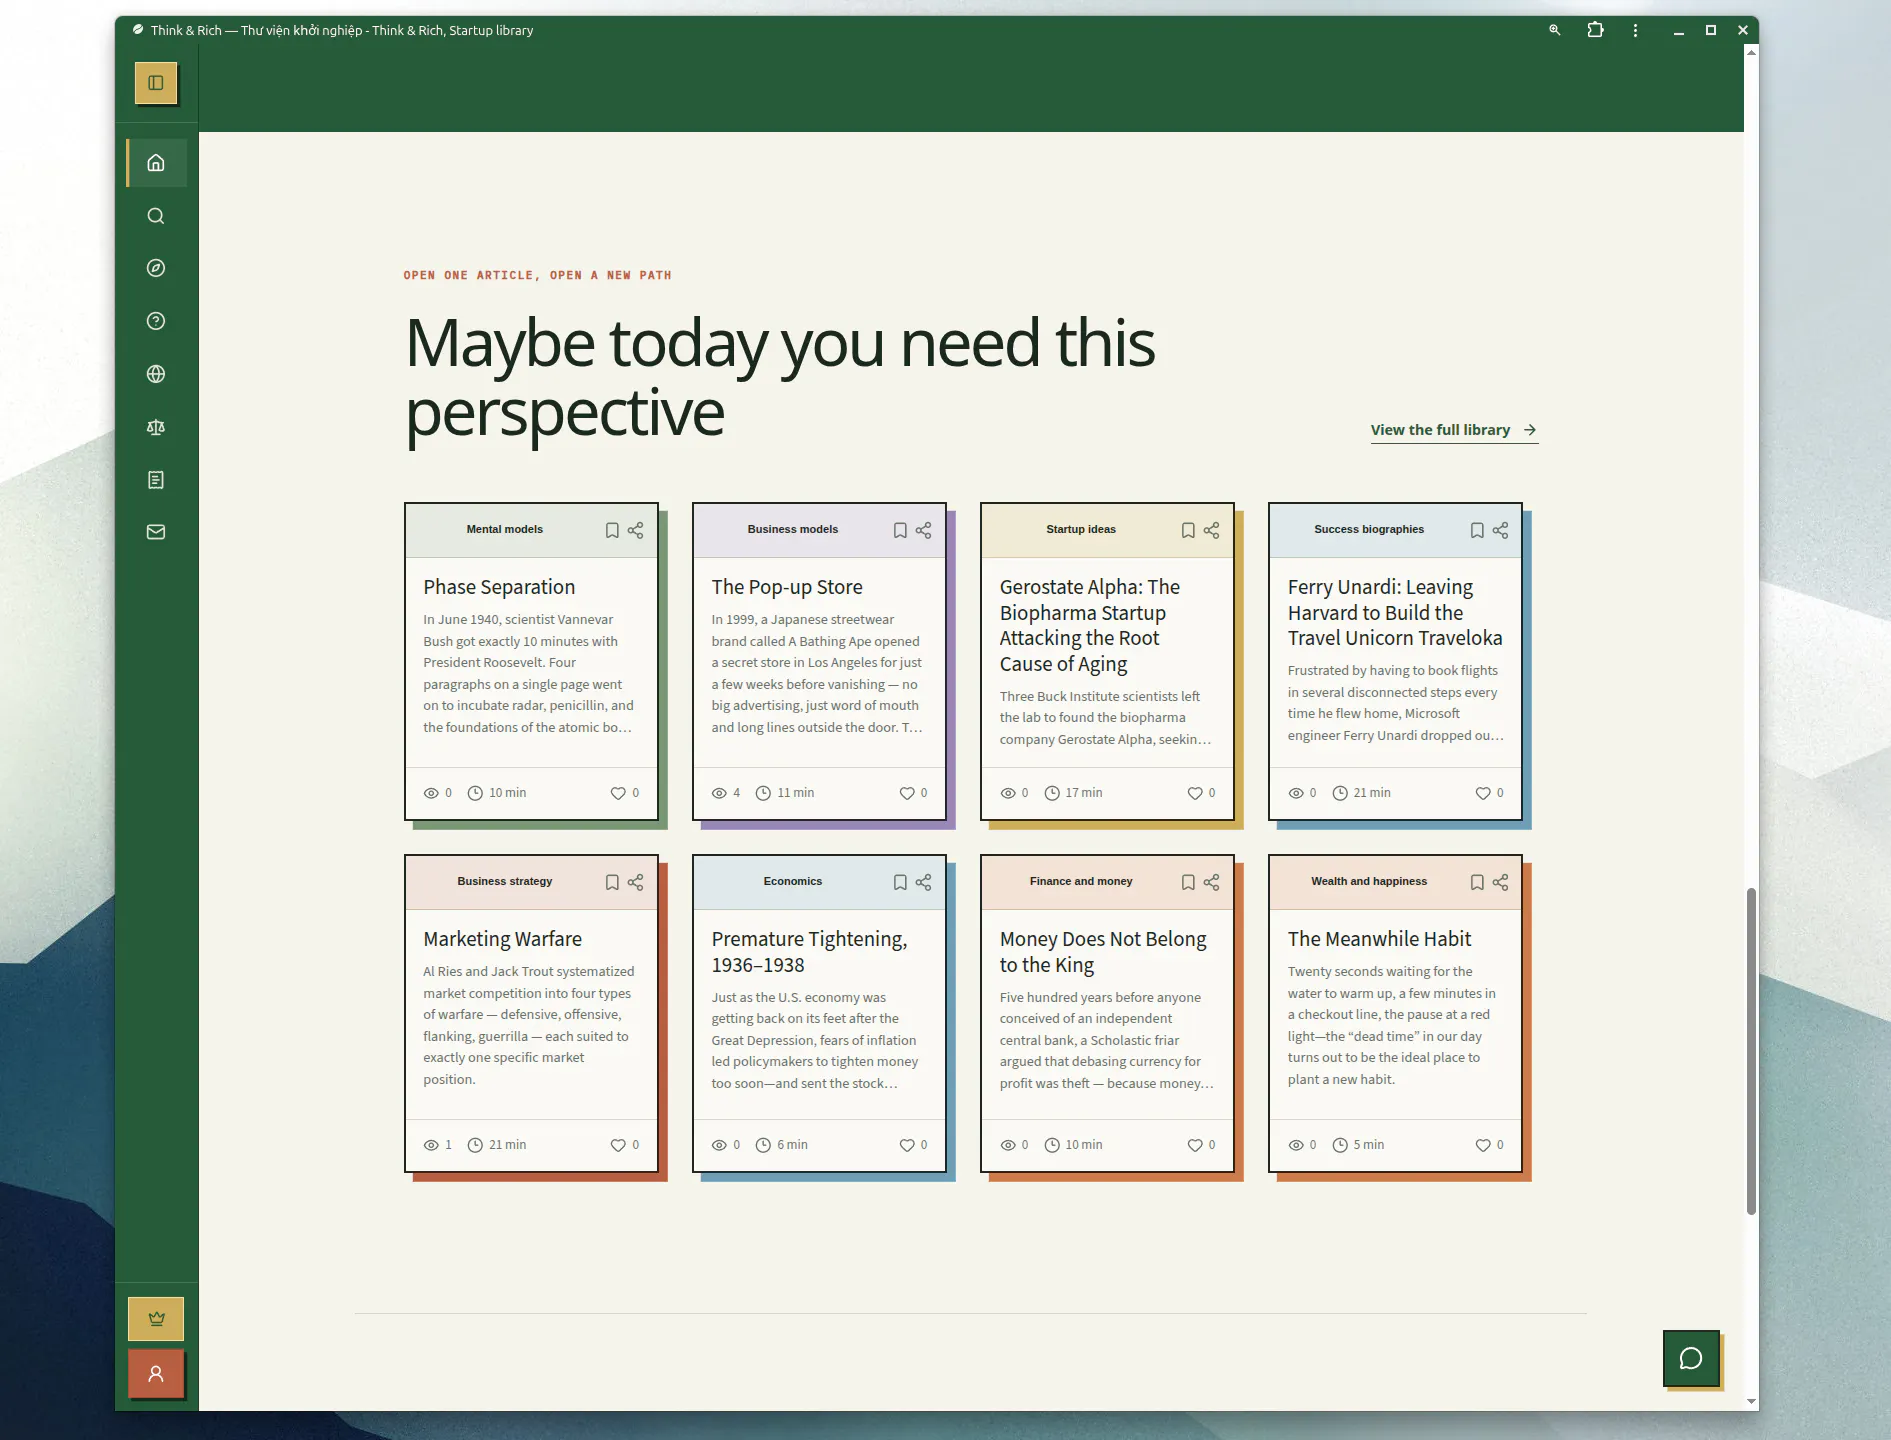
Task: Open the browser three-dot menu
Action: (1636, 30)
